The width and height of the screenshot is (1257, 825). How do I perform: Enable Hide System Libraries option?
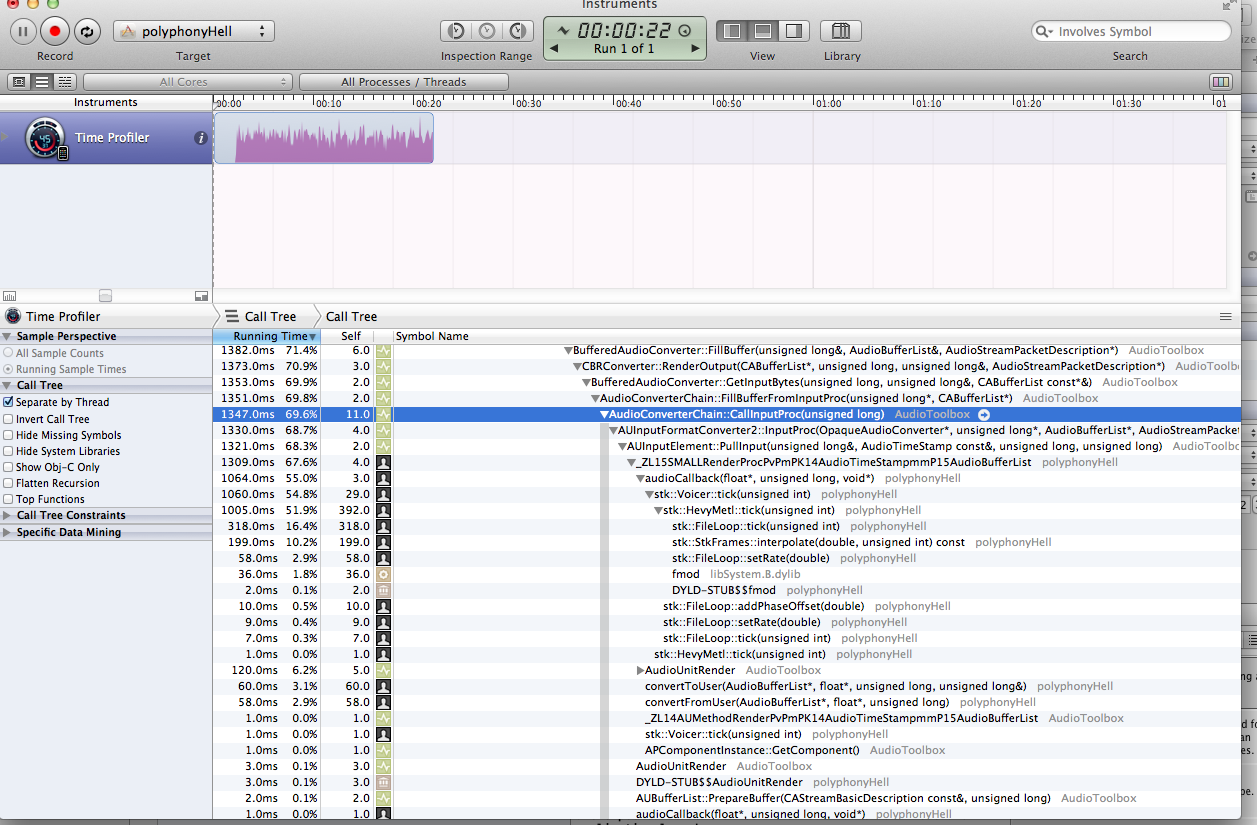coord(9,451)
